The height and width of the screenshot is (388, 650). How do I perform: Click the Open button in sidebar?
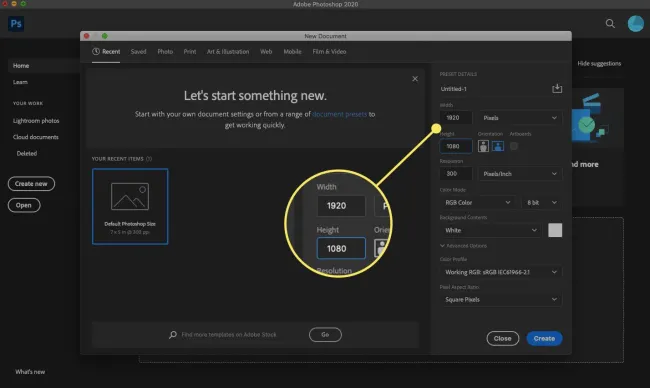24,205
